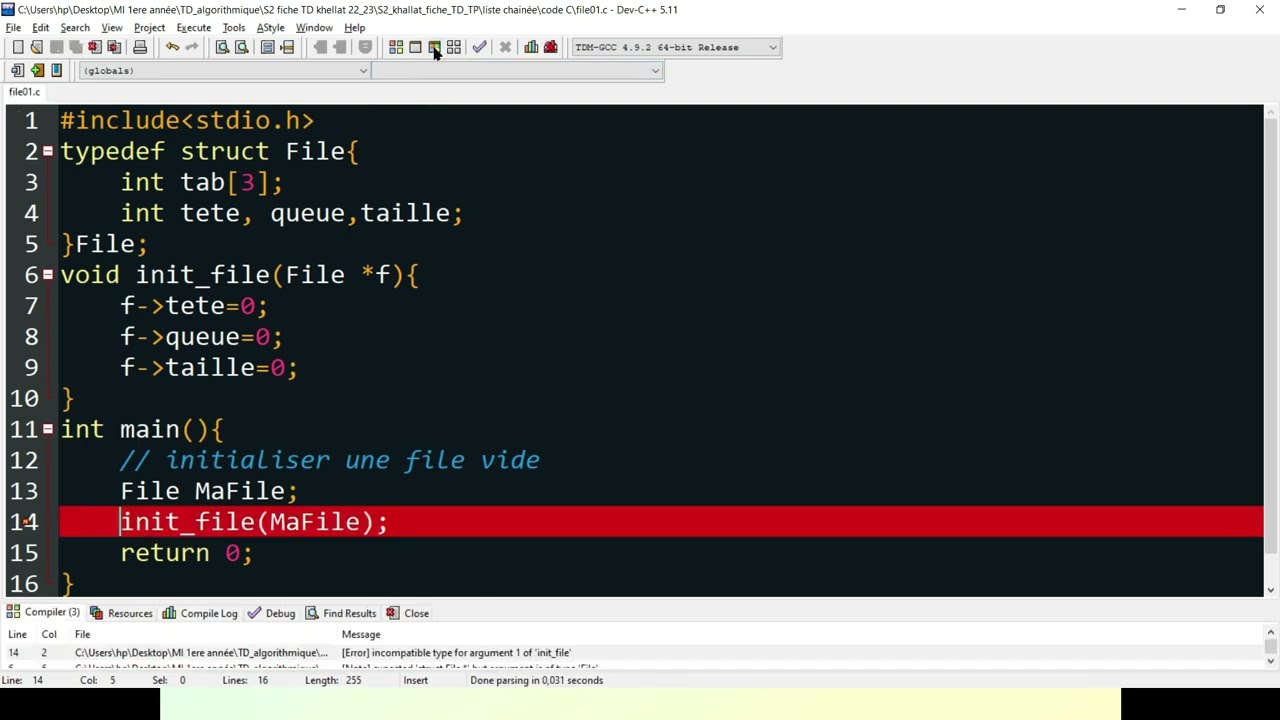This screenshot has width=1280, height=720.
Task: Click the Undo arrow icon
Action: 172,47
